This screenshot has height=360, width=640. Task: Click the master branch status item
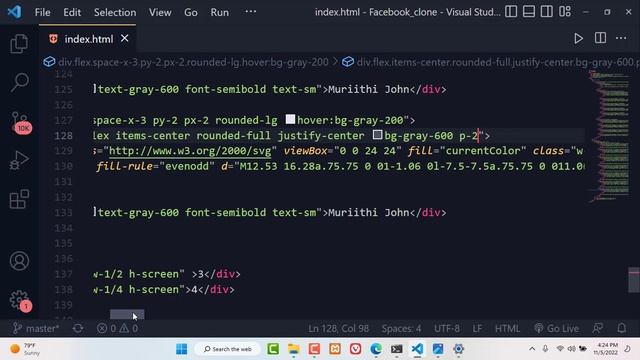36,328
